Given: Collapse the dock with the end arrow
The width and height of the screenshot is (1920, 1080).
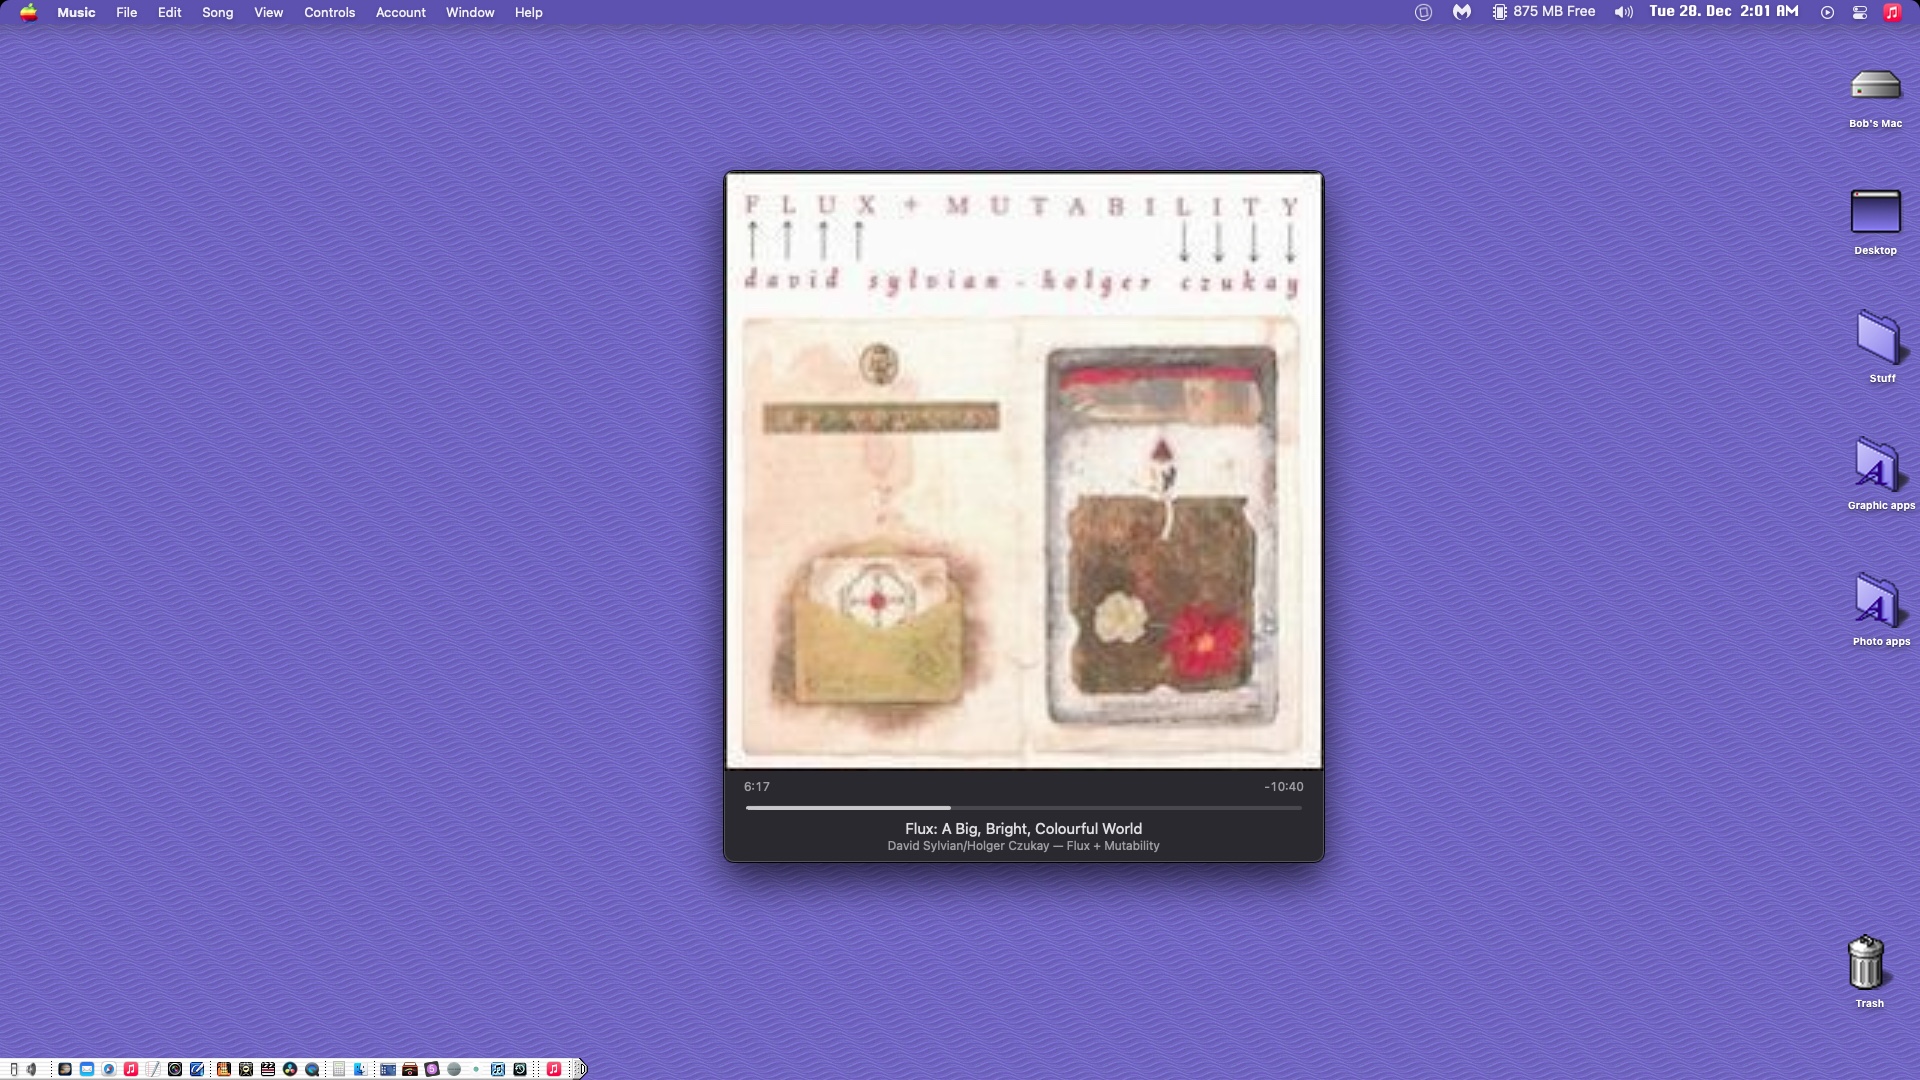Looking at the screenshot, I should (580, 1069).
